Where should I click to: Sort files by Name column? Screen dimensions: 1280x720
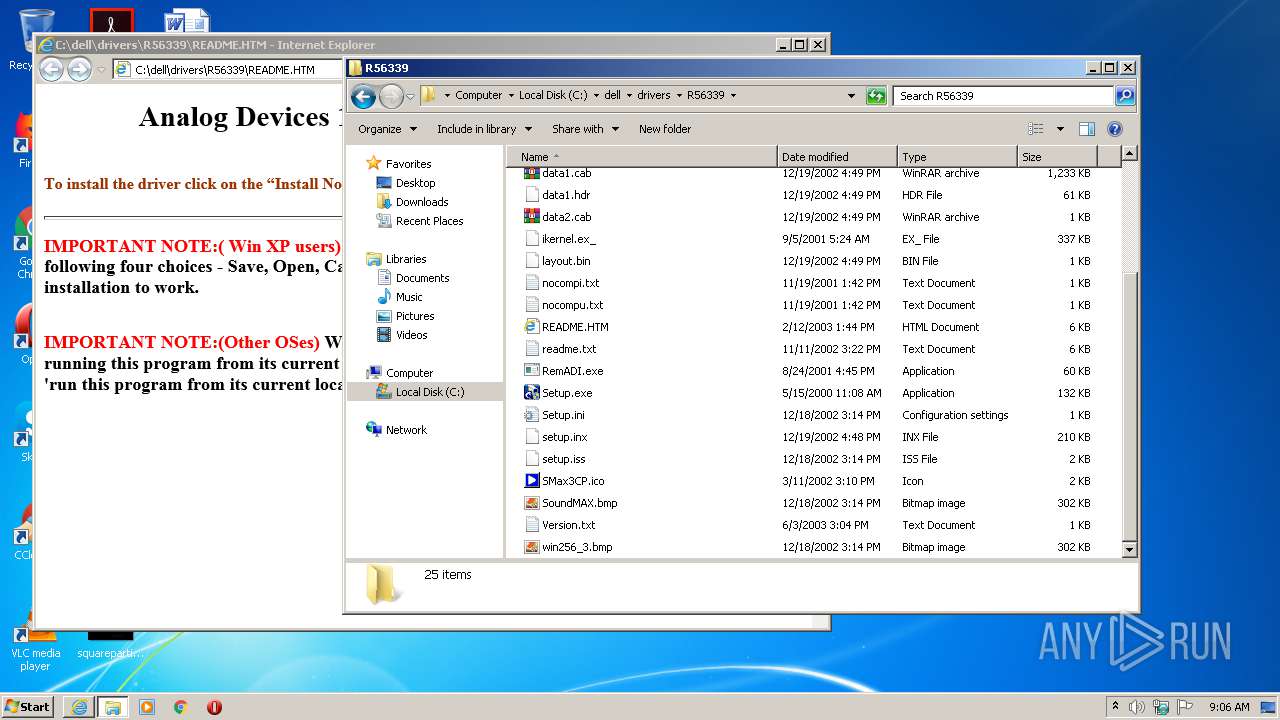click(x=641, y=157)
